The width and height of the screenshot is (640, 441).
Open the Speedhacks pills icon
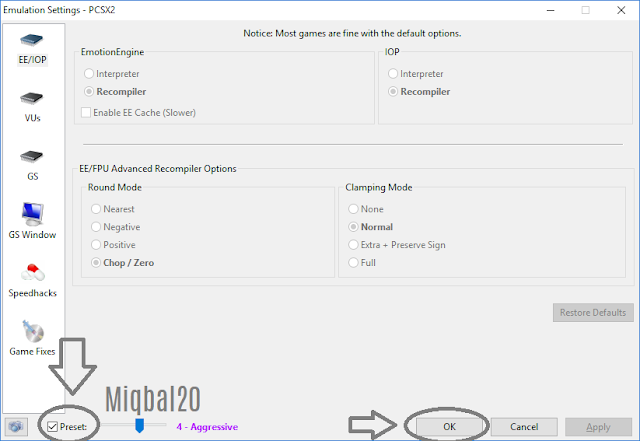click(33, 273)
